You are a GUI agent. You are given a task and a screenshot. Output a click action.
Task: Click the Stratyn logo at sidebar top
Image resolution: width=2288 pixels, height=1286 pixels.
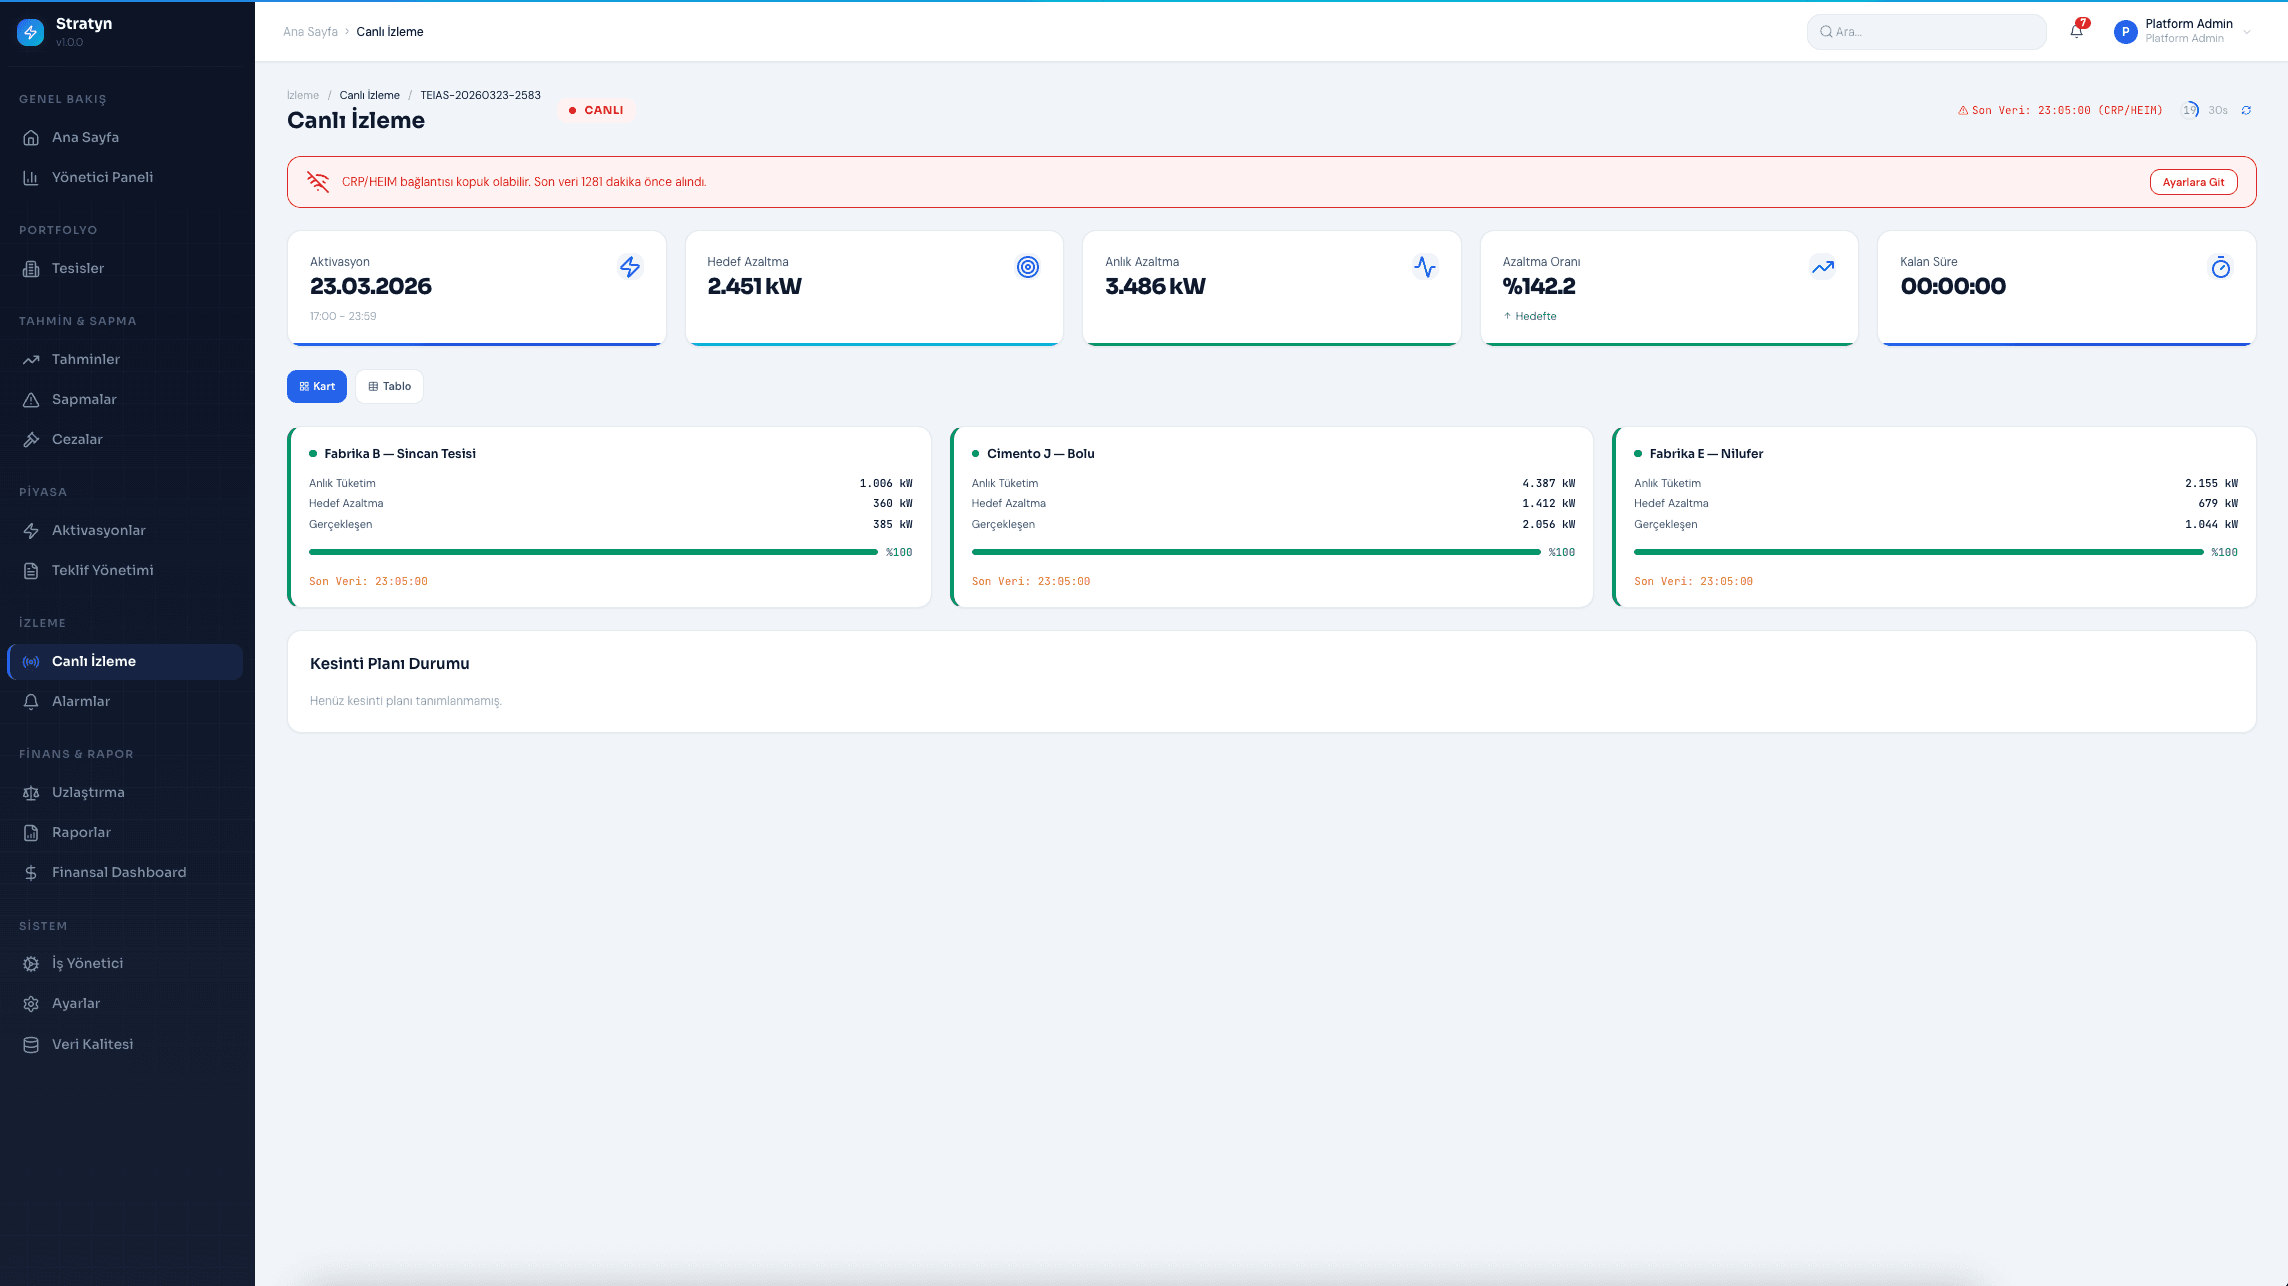pyautogui.click(x=30, y=31)
